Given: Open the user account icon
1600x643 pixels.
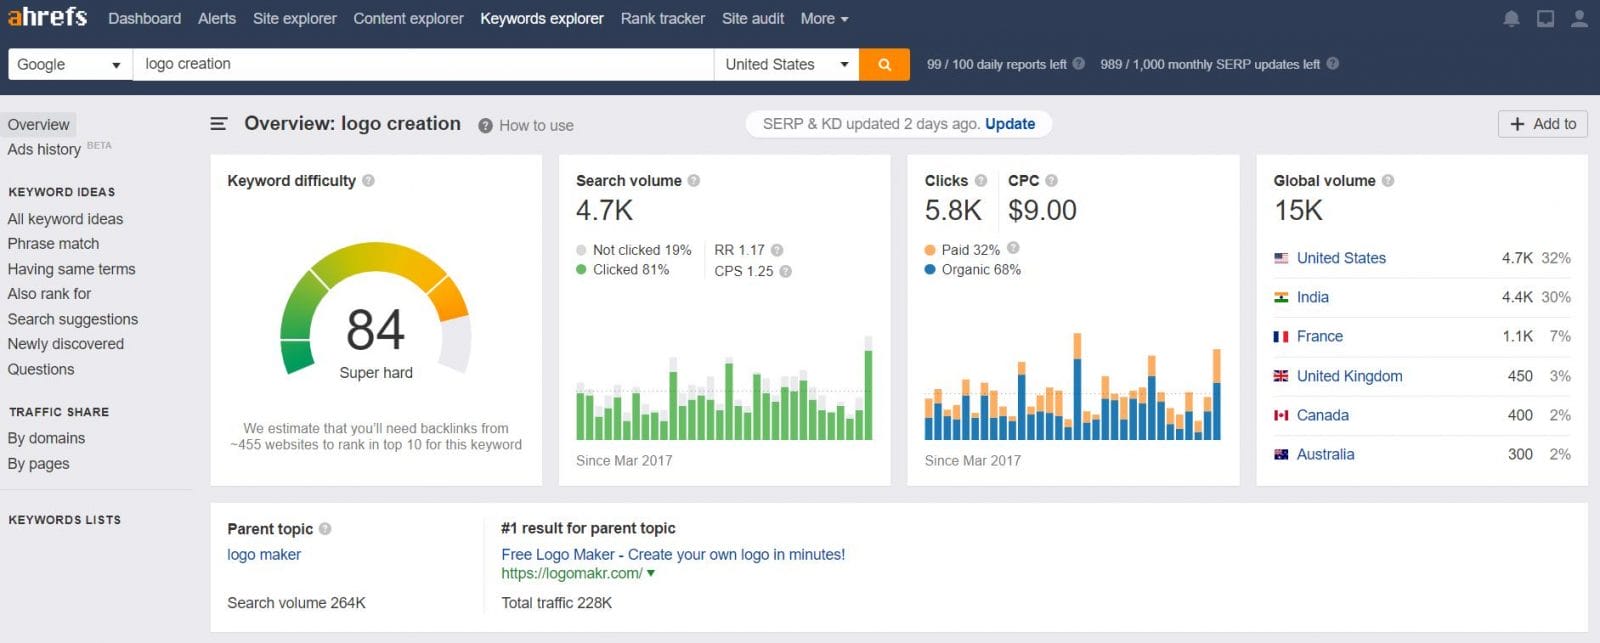Looking at the screenshot, I should click(x=1579, y=19).
